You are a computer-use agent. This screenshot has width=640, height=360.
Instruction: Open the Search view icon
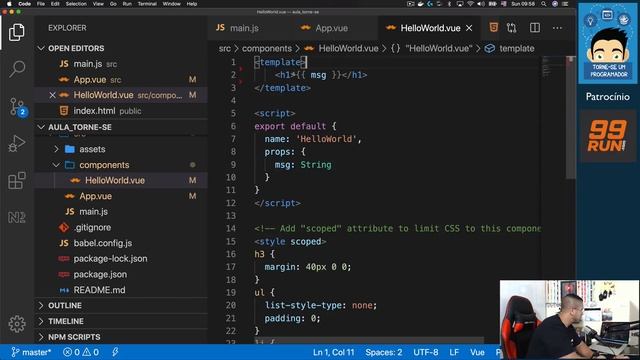pyautogui.click(x=17, y=69)
